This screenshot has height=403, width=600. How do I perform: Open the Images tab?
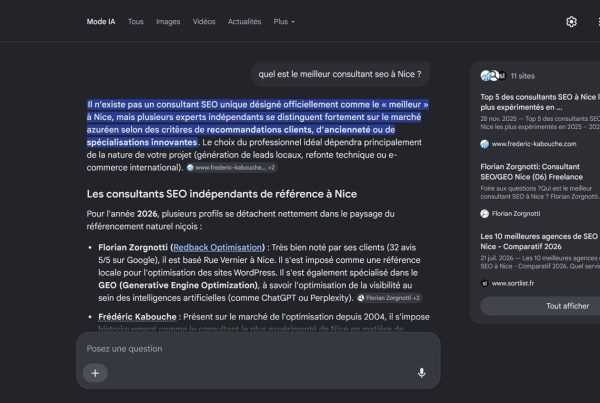point(168,22)
